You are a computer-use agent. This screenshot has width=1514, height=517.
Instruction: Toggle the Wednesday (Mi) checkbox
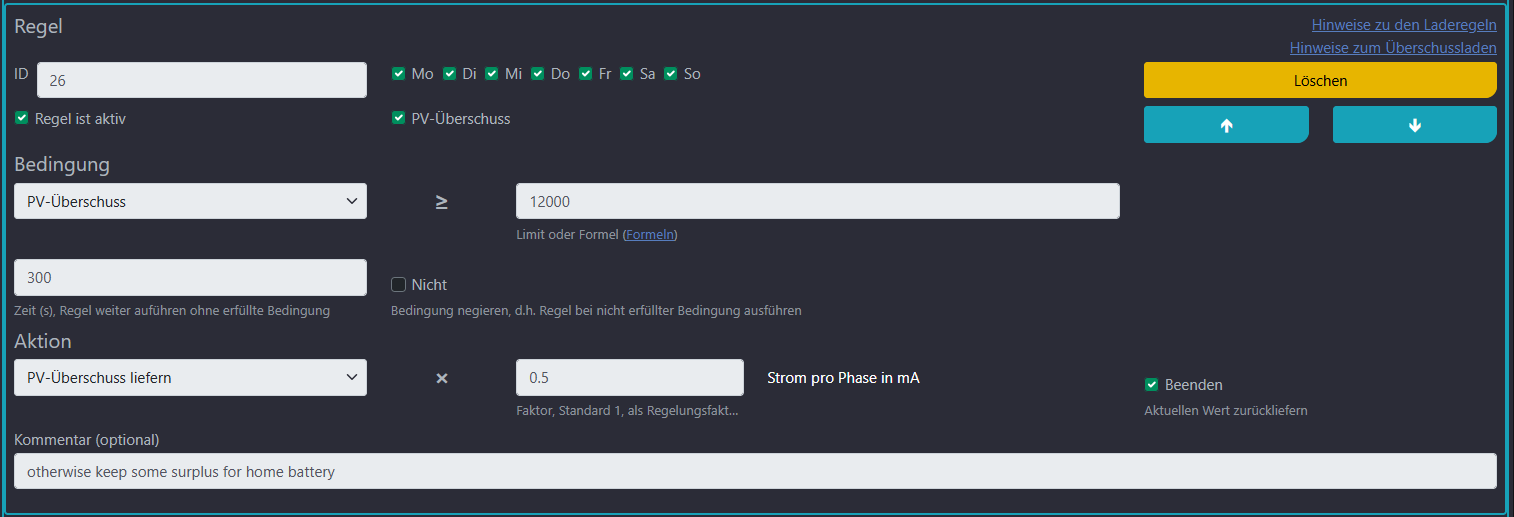pyautogui.click(x=492, y=74)
